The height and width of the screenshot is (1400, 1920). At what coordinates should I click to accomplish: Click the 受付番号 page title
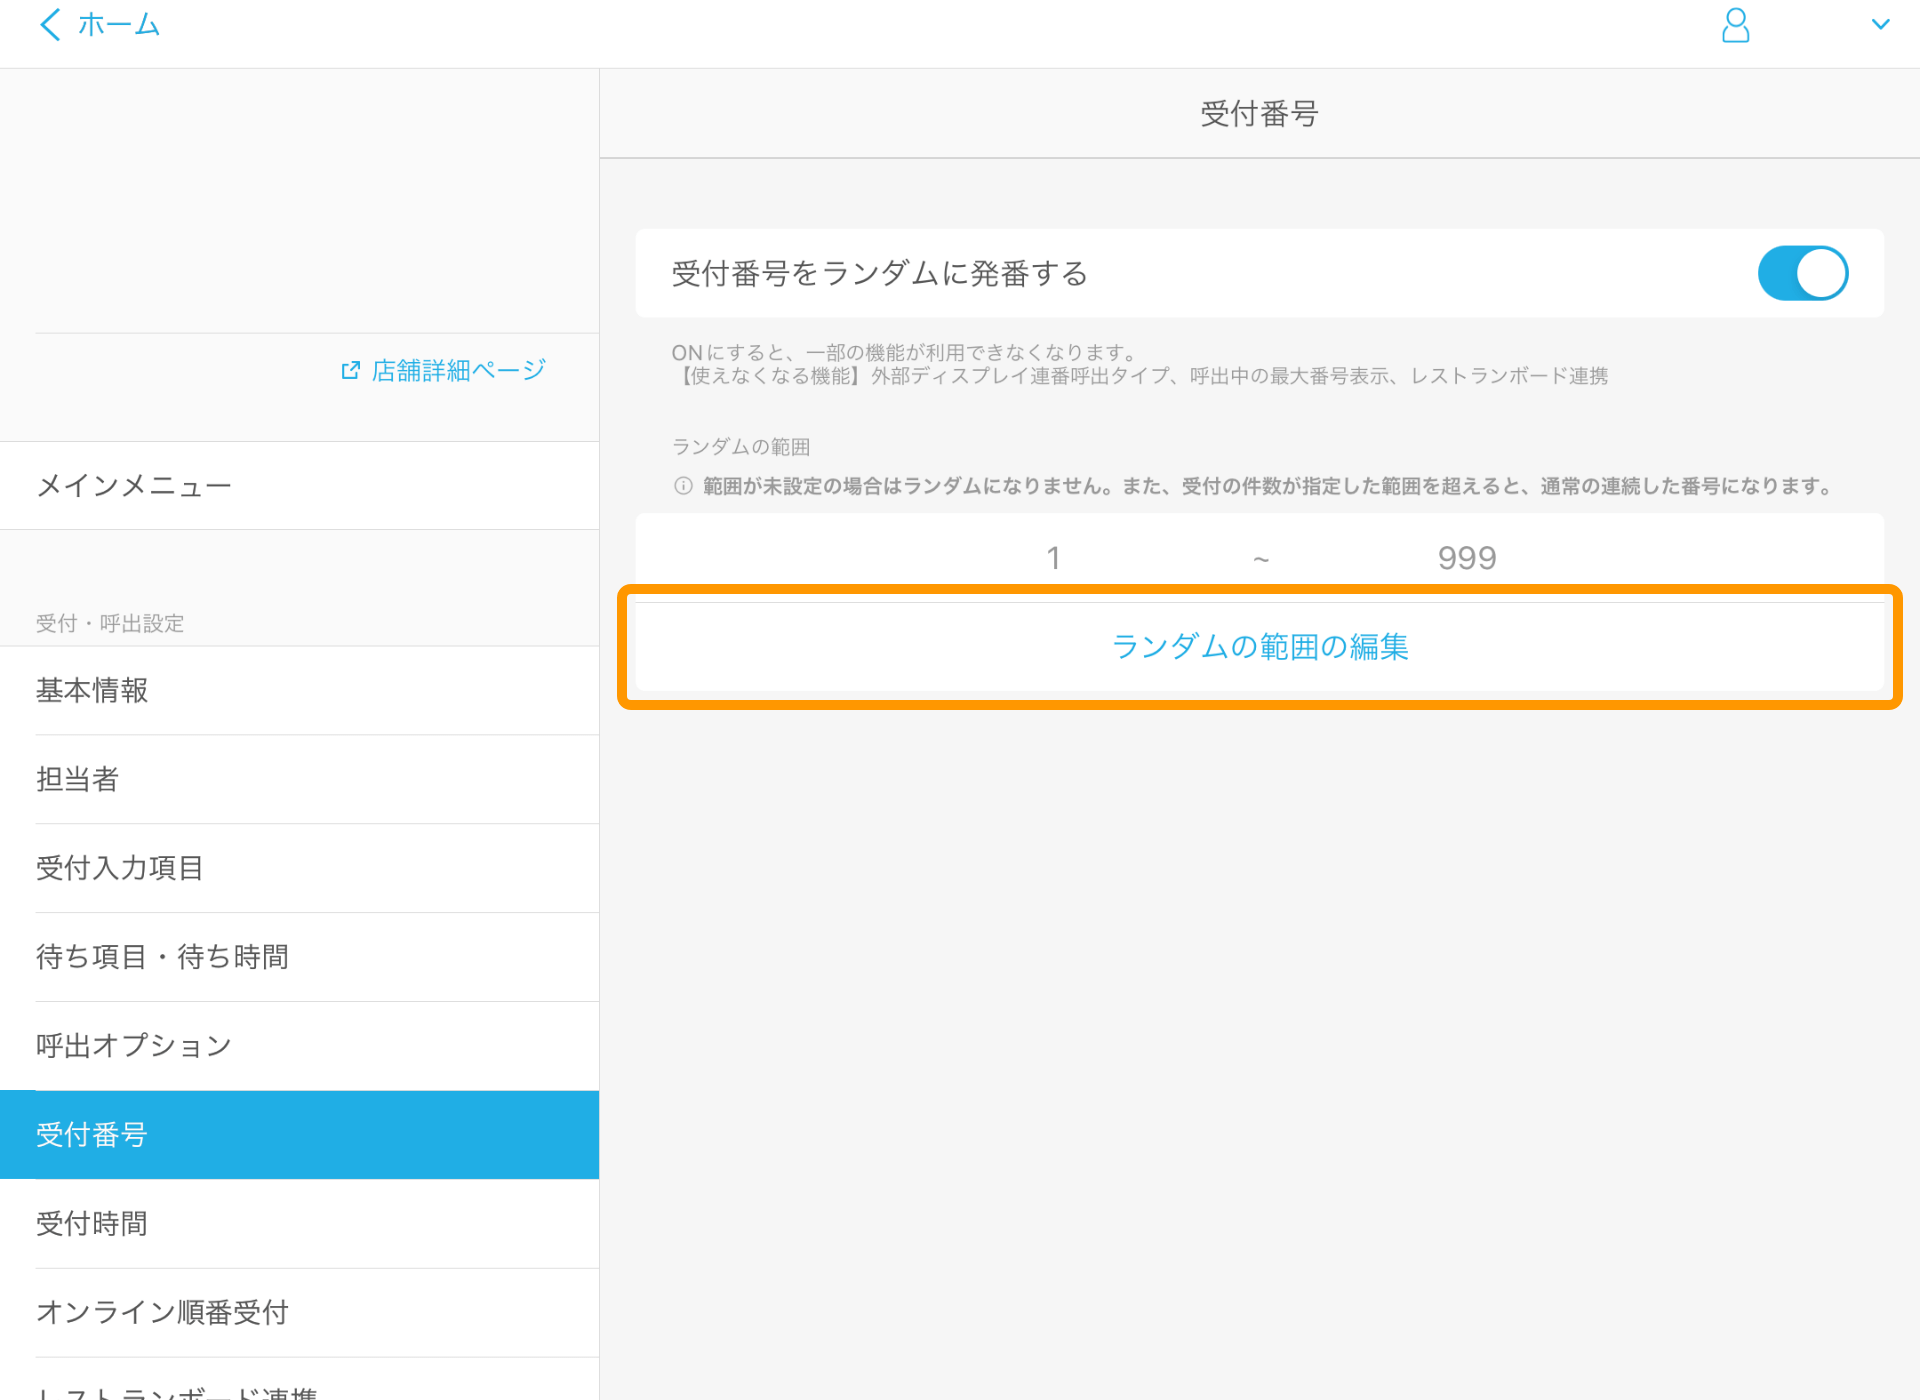pyautogui.click(x=1259, y=114)
